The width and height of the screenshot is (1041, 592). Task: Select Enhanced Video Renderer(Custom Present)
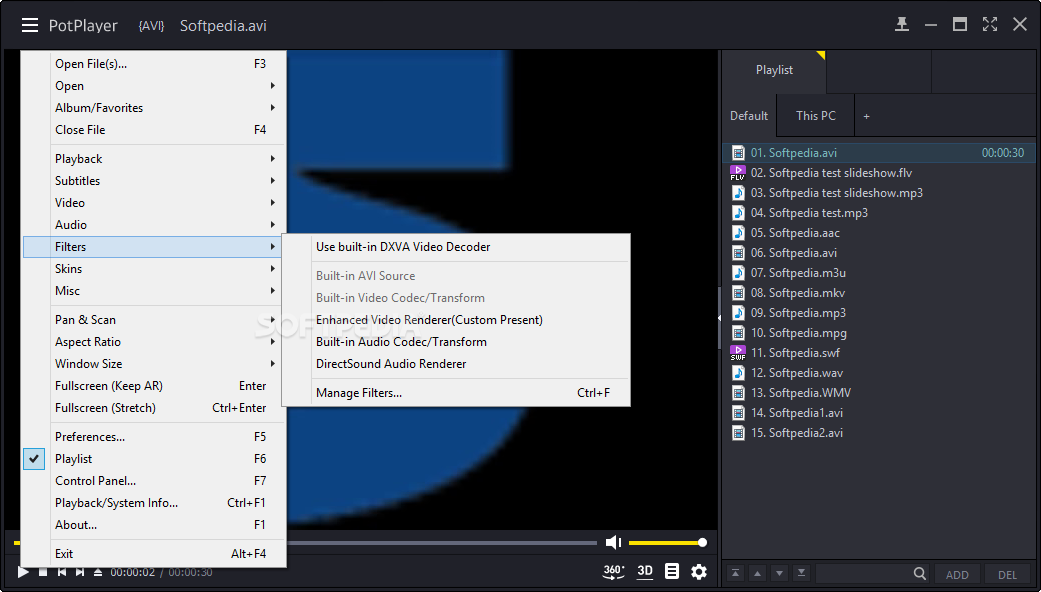(x=456, y=320)
